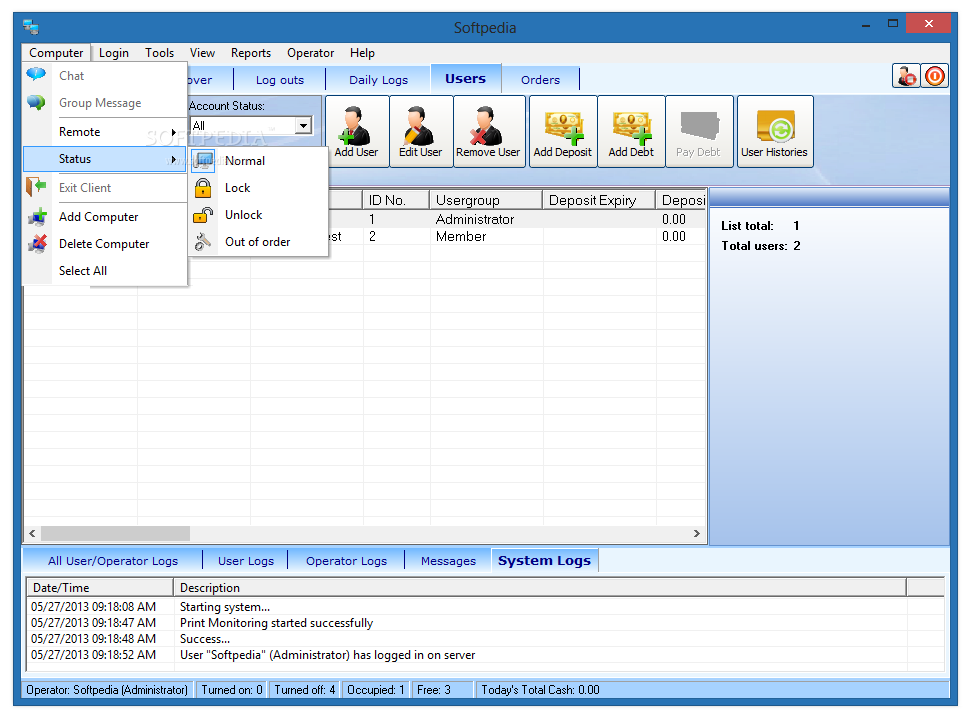Click the application icon in the title bar
The height and width of the screenshot is (725, 975).
pos(31,27)
